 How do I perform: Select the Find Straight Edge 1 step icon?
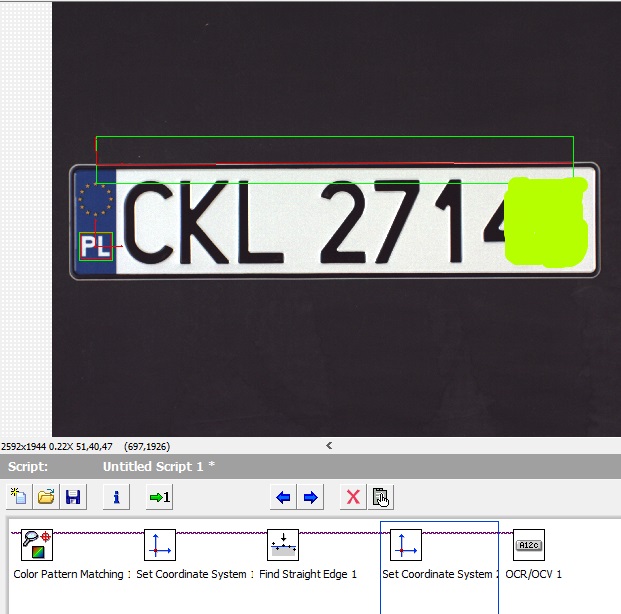pyautogui.click(x=283, y=545)
